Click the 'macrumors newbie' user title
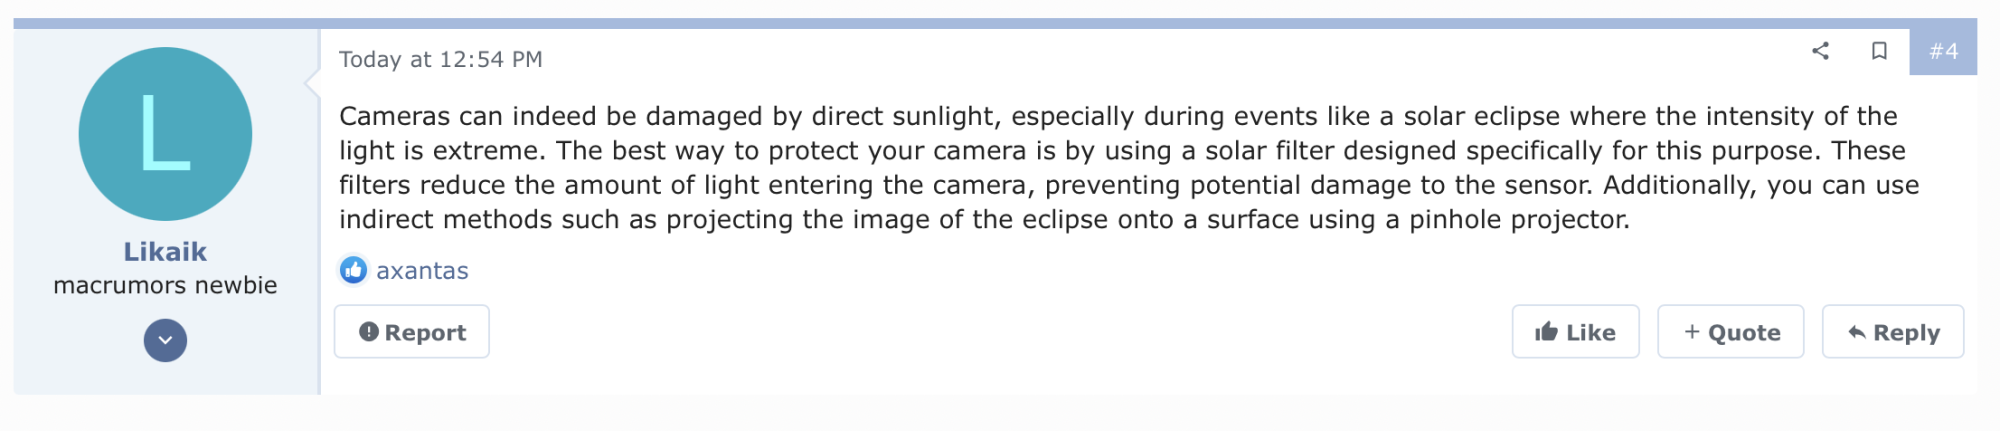The image size is (2000, 431). click(x=165, y=286)
